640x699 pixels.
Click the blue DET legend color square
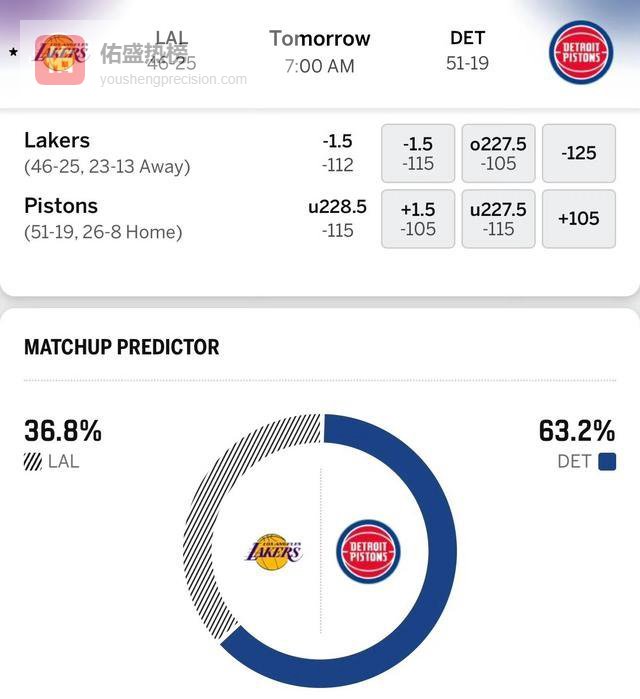tap(607, 462)
